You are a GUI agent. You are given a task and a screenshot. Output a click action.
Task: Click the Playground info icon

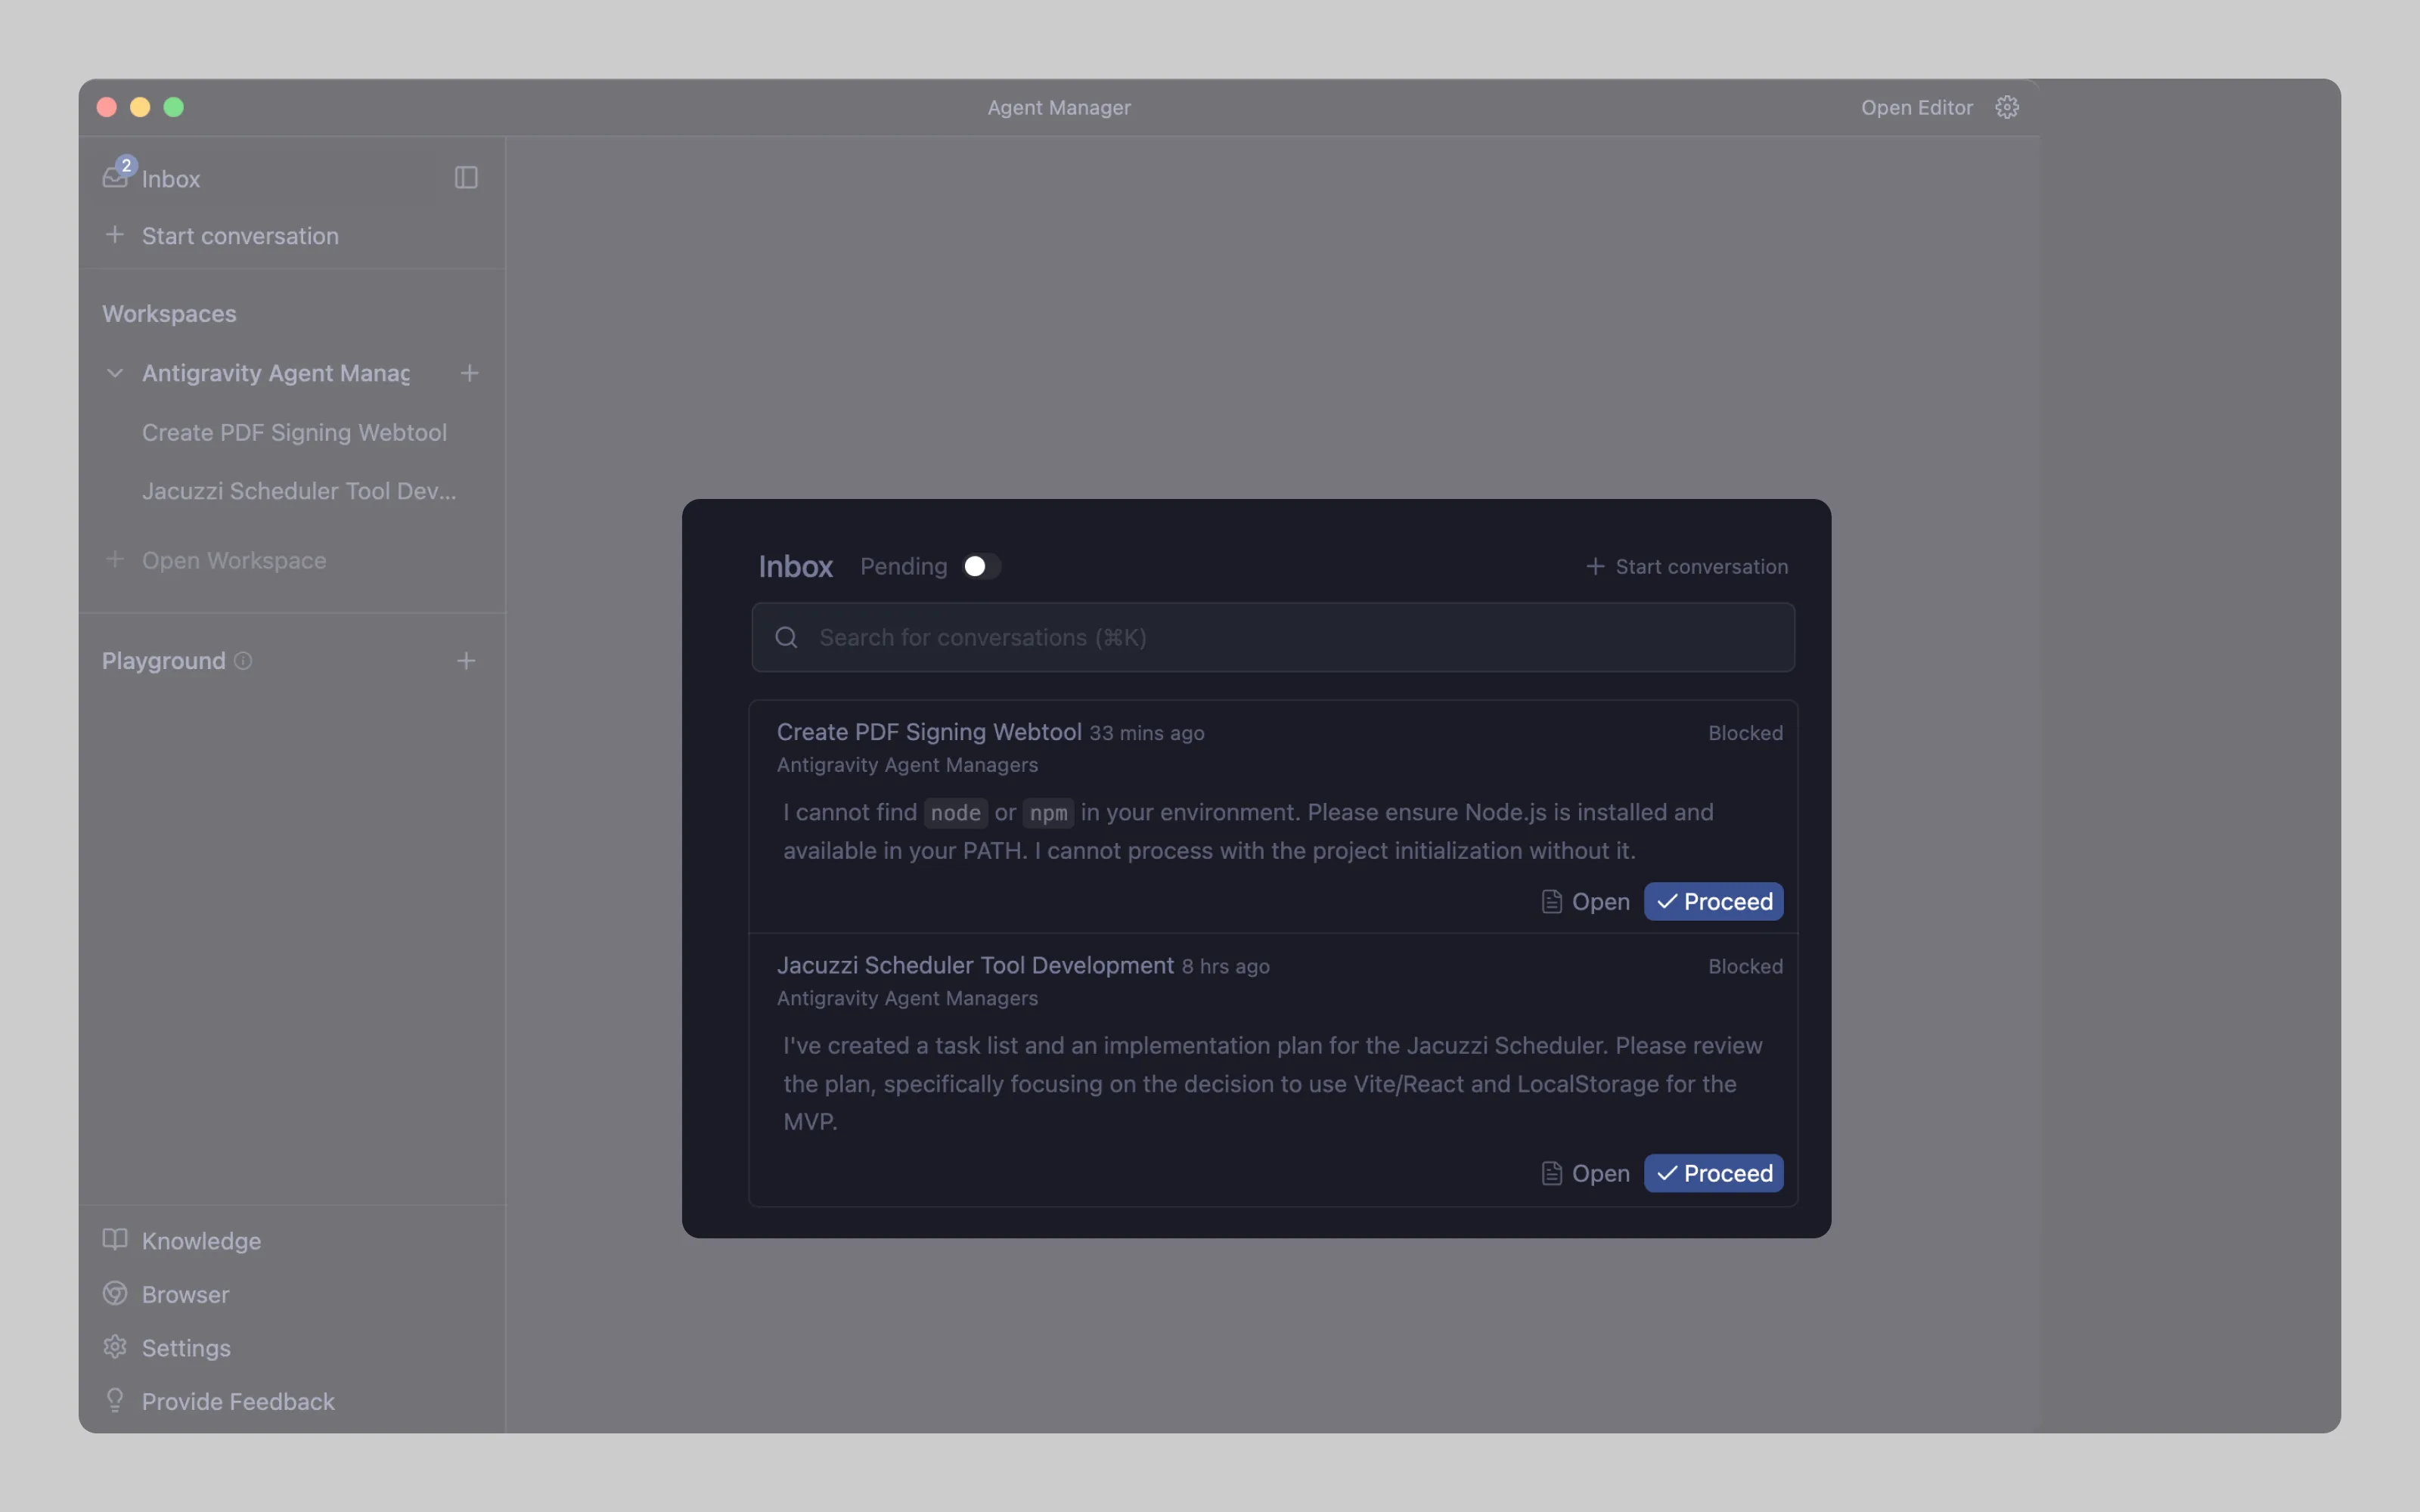click(243, 661)
